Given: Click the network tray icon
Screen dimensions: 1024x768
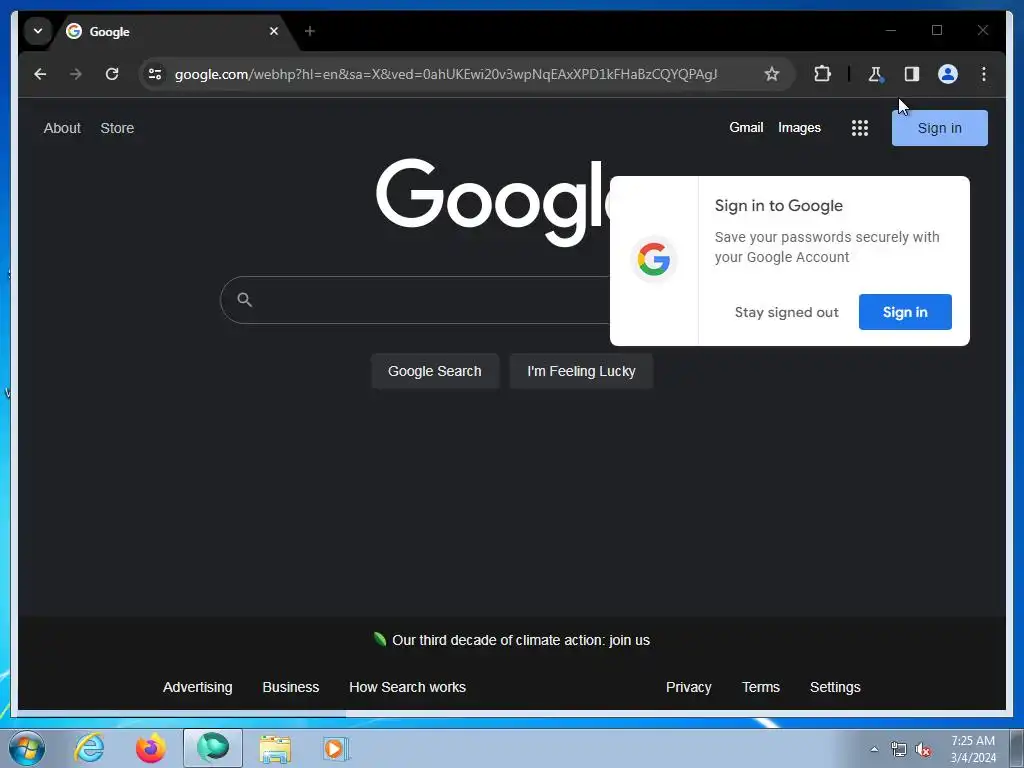Looking at the screenshot, I should (x=899, y=750).
